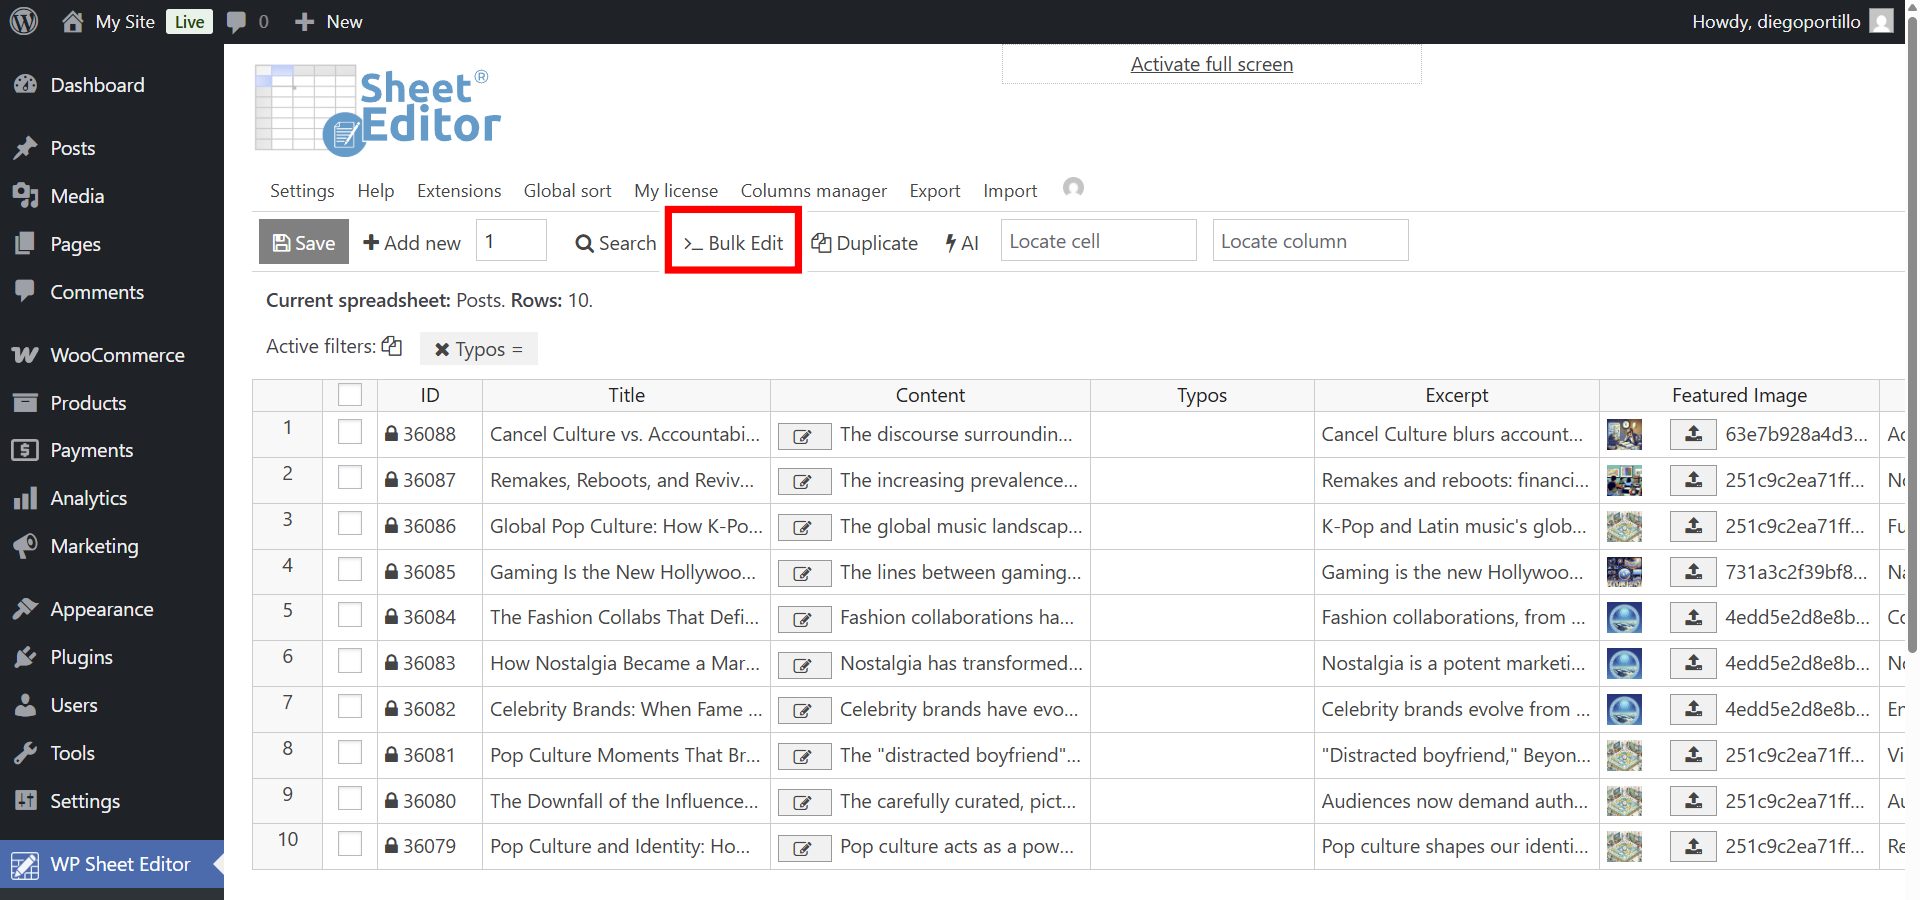This screenshot has width=1920, height=900.
Task: Click the Duplicate toolbar button
Action: pos(864,243)
